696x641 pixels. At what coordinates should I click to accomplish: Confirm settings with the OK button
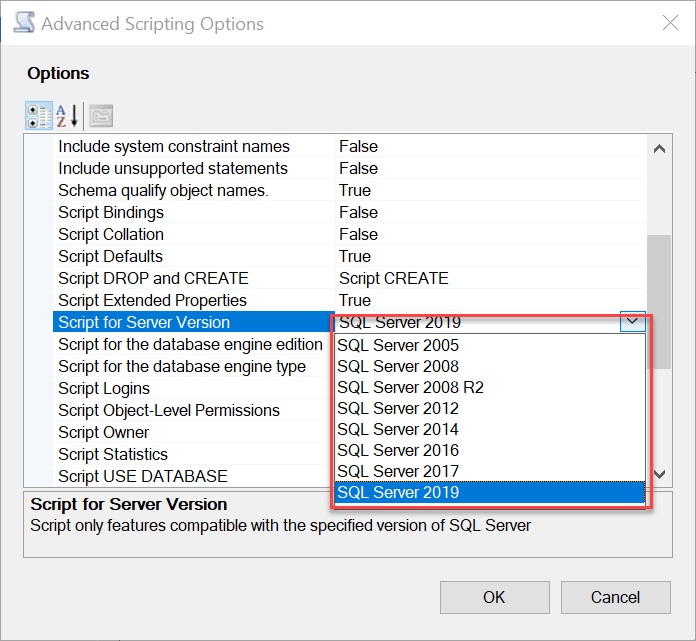click(x=494, y=597)
